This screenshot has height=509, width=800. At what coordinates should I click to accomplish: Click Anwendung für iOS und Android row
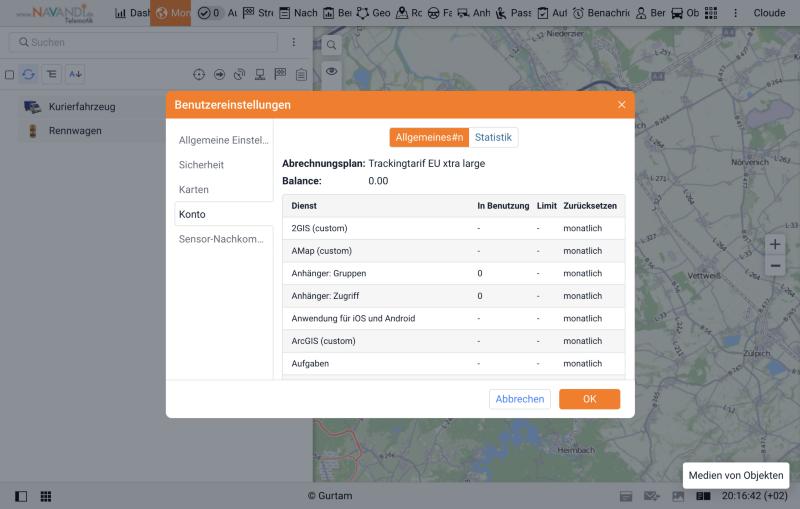click(454, 318)
